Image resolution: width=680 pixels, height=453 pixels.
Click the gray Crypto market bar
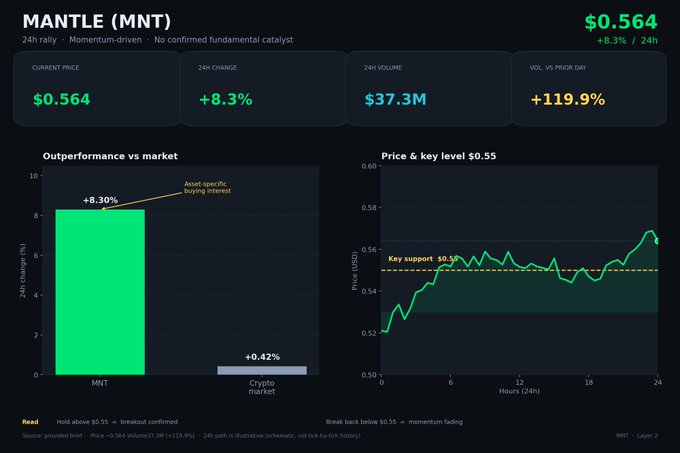point(262,370)
